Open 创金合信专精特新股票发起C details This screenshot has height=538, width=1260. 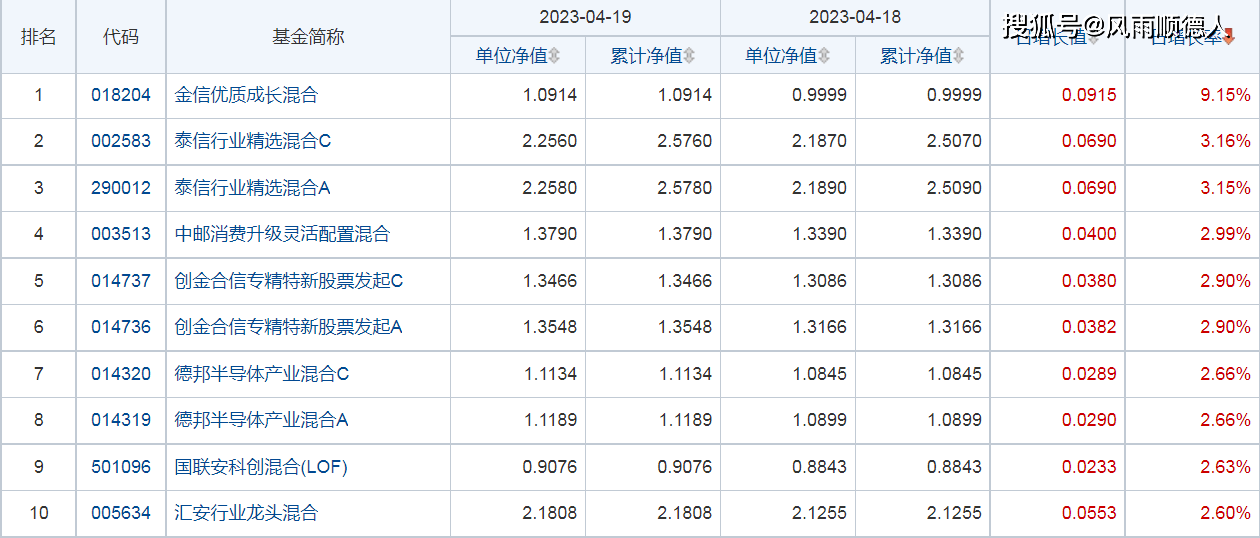288,281
